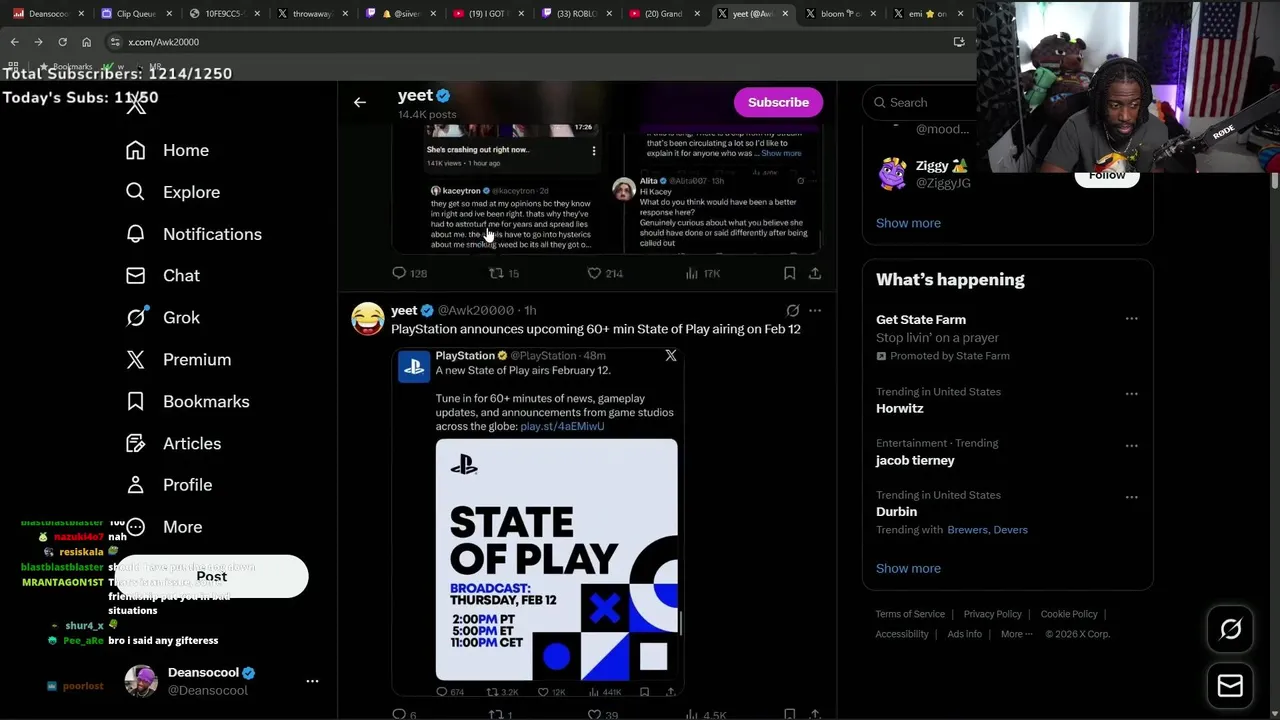The image size is (1280, 720).
Task: Open Devers related trend link
Action: pyautogui.click(x=1010, y=530)
